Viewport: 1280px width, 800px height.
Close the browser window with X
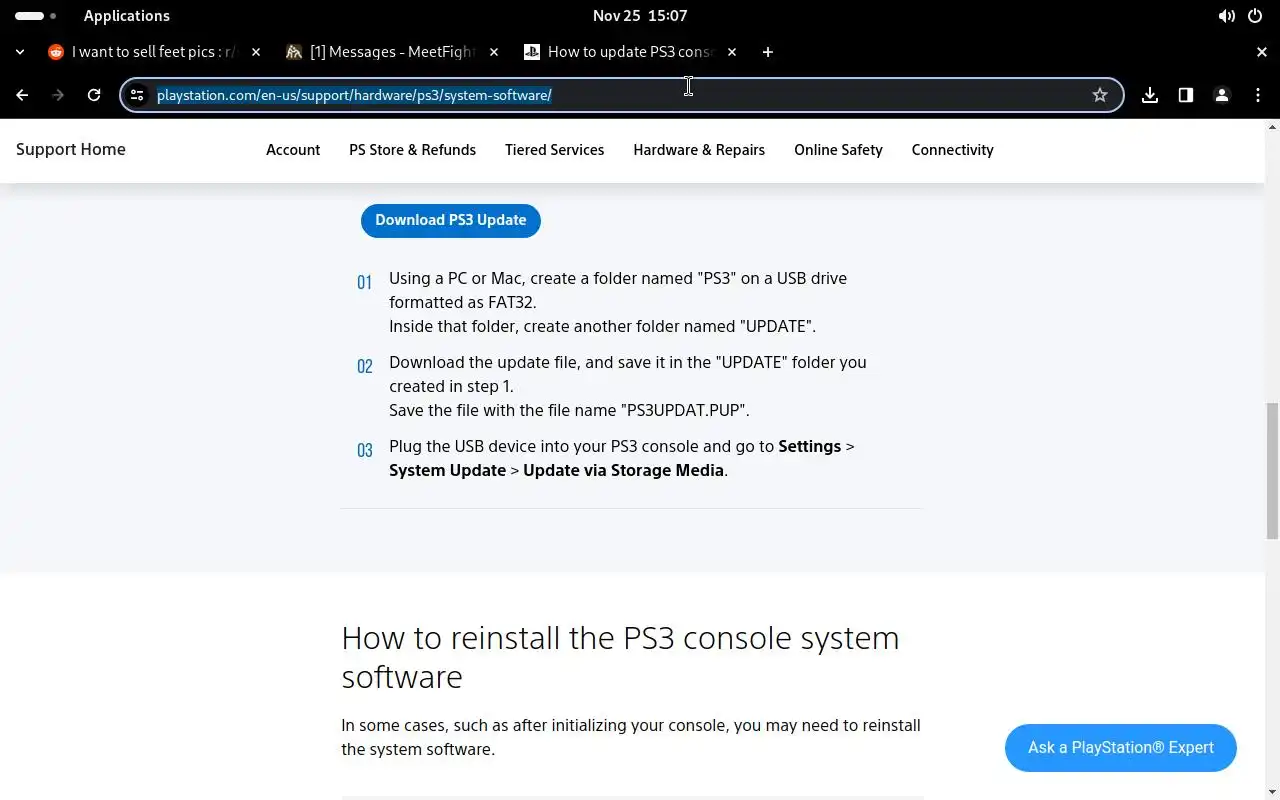pos(1262,52)
